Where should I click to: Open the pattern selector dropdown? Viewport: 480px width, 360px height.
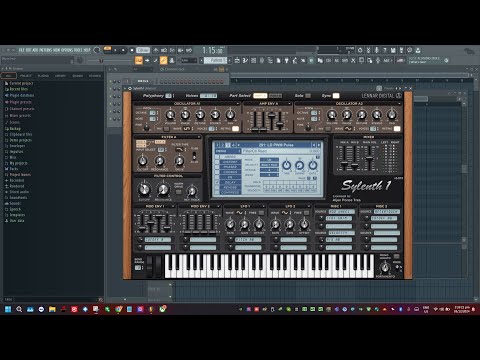215,60
